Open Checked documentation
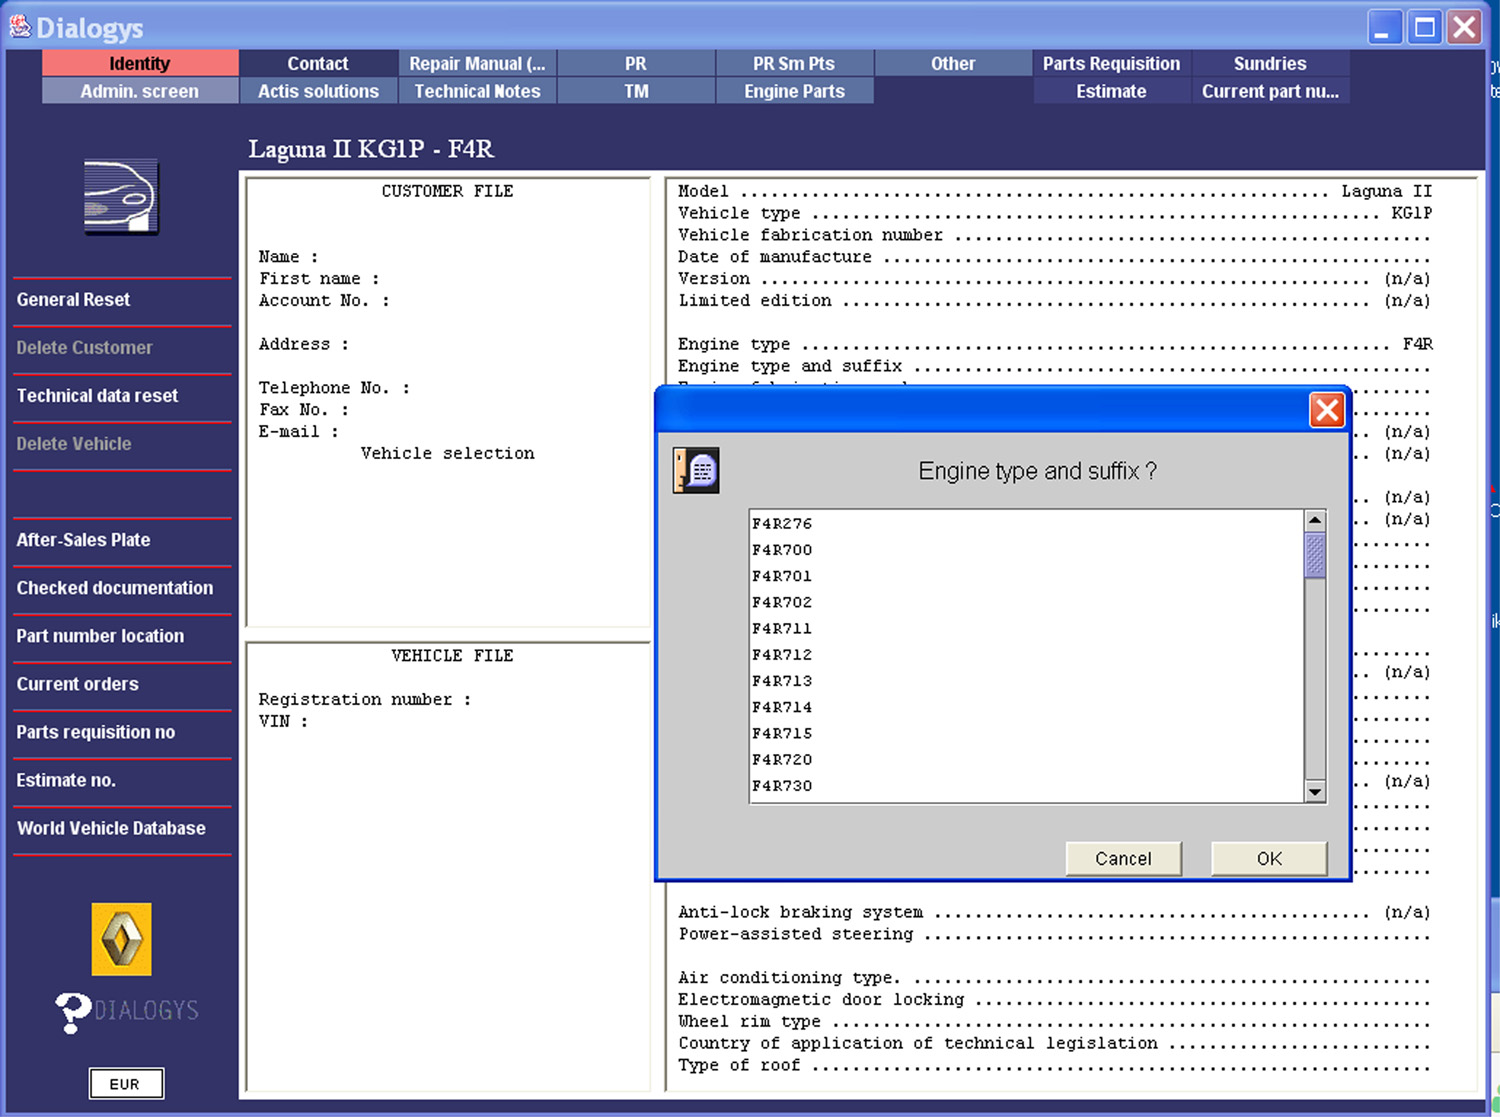This screenshot has width=1500, height=1117. click(122, 588)
